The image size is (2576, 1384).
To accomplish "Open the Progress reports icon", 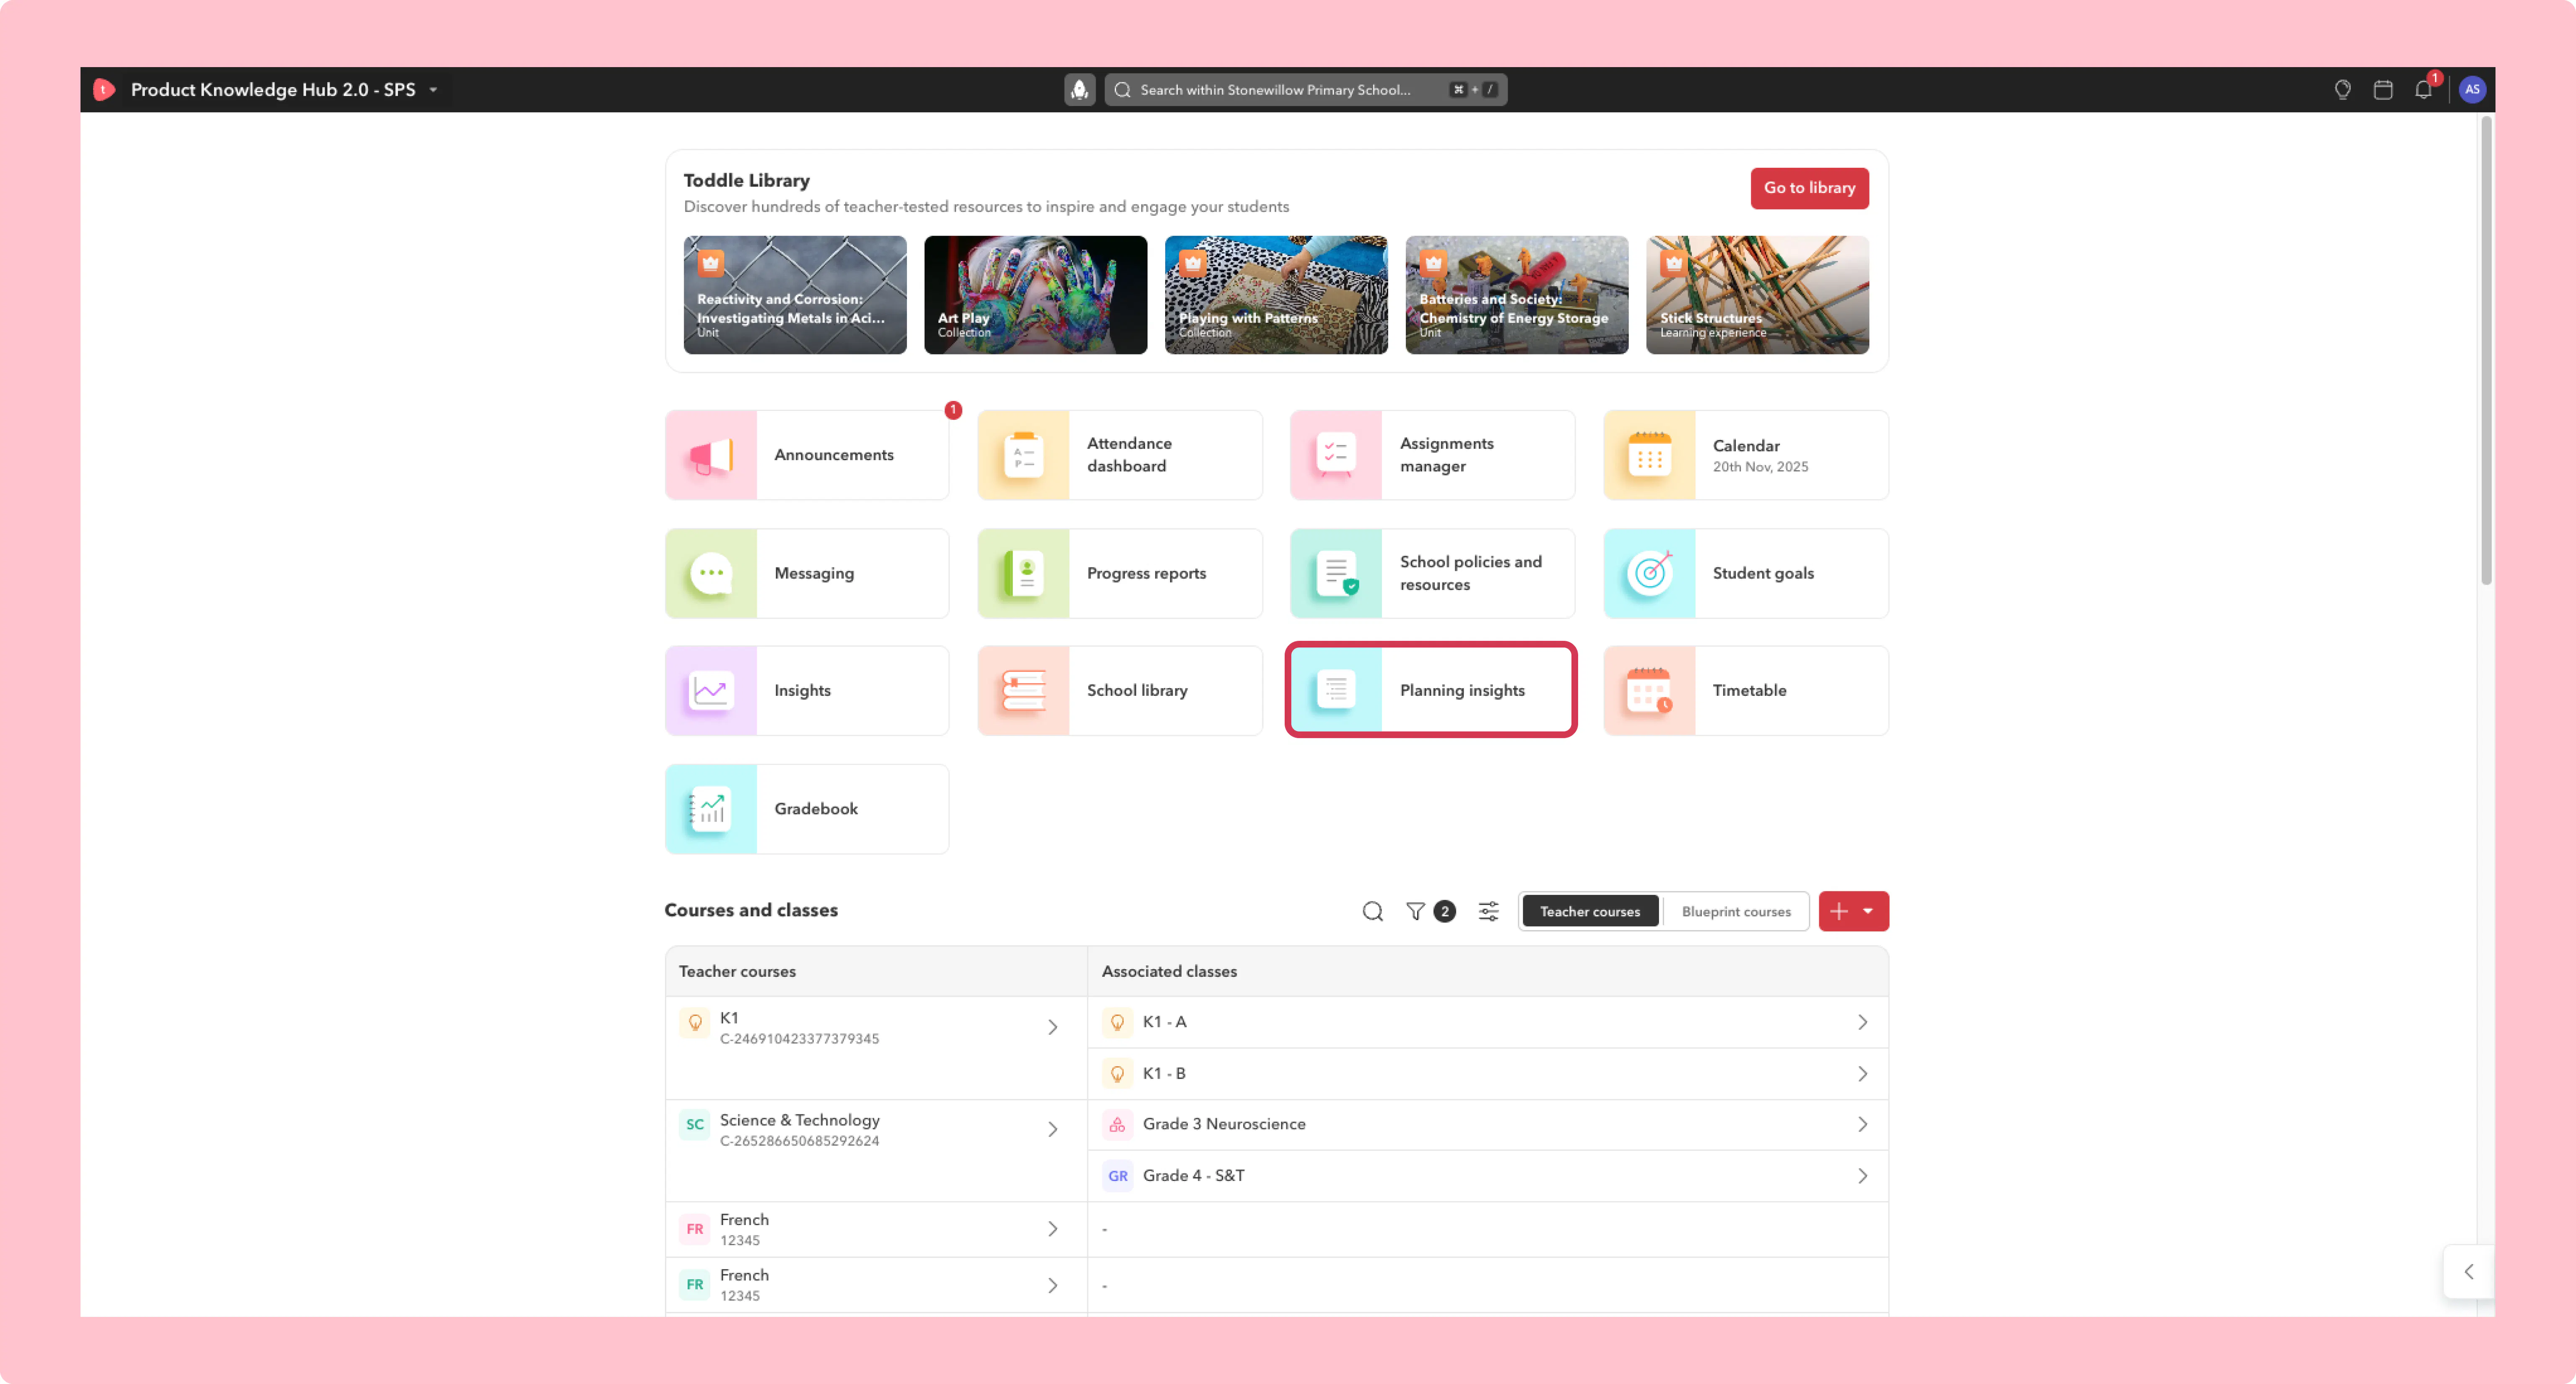I will pos(1024,574).
